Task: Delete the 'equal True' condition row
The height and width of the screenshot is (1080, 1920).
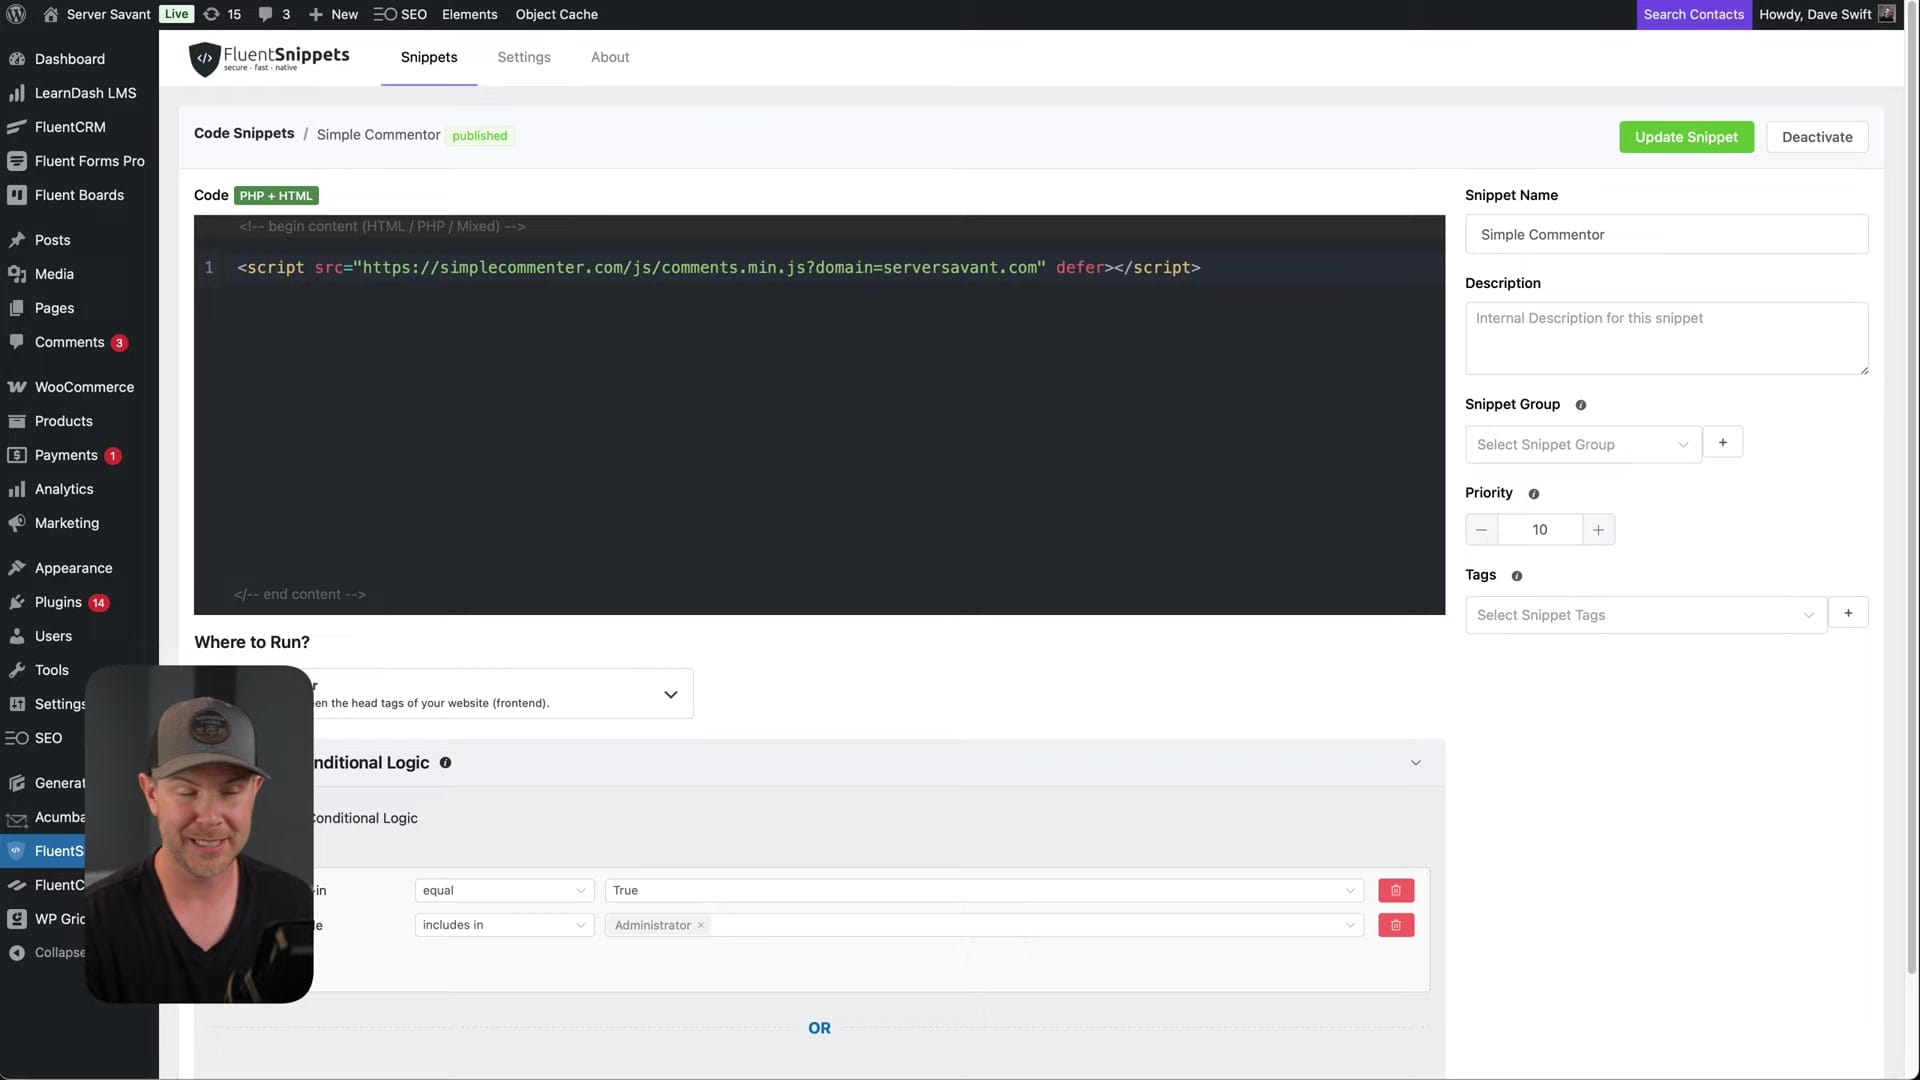Action: [x=1396, y=890]
